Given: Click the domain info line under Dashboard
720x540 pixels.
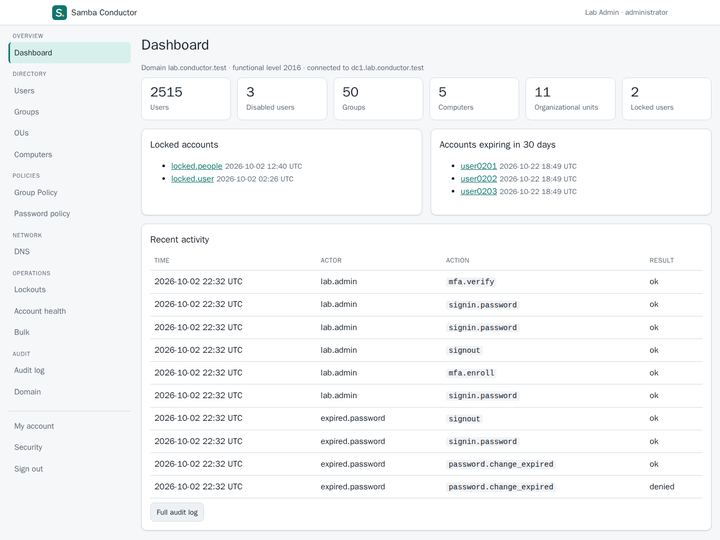Looking at the screenshot, I should (282, 68).
